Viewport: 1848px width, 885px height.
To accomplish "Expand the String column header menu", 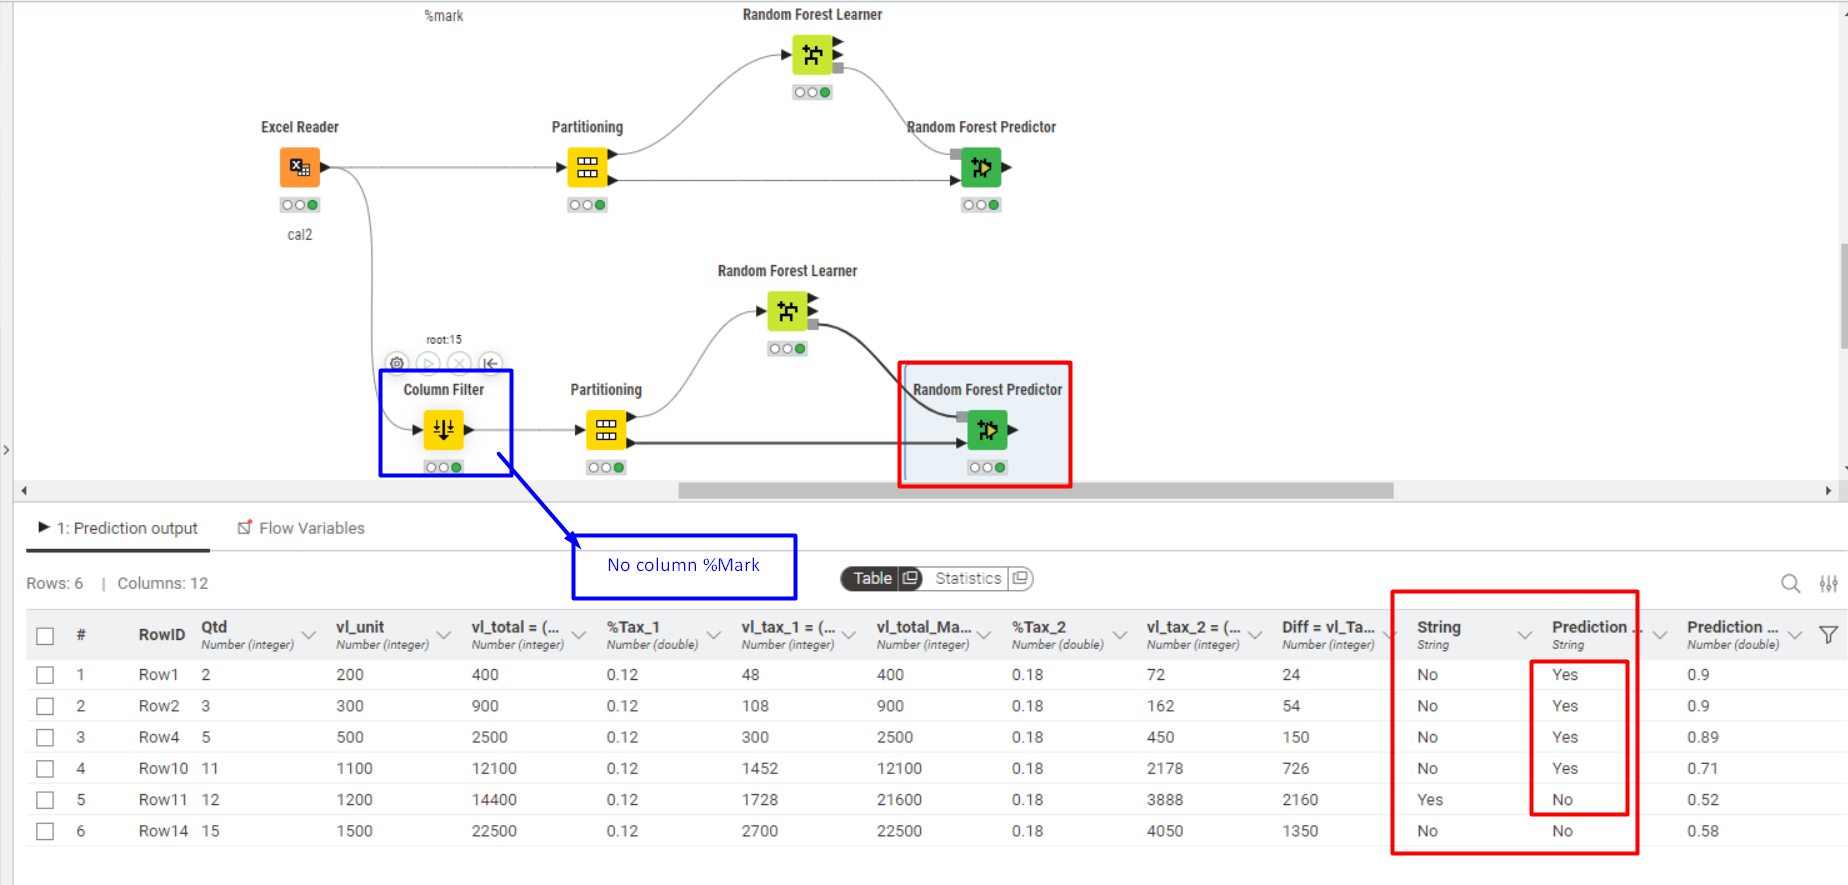I will (1524, 635).
